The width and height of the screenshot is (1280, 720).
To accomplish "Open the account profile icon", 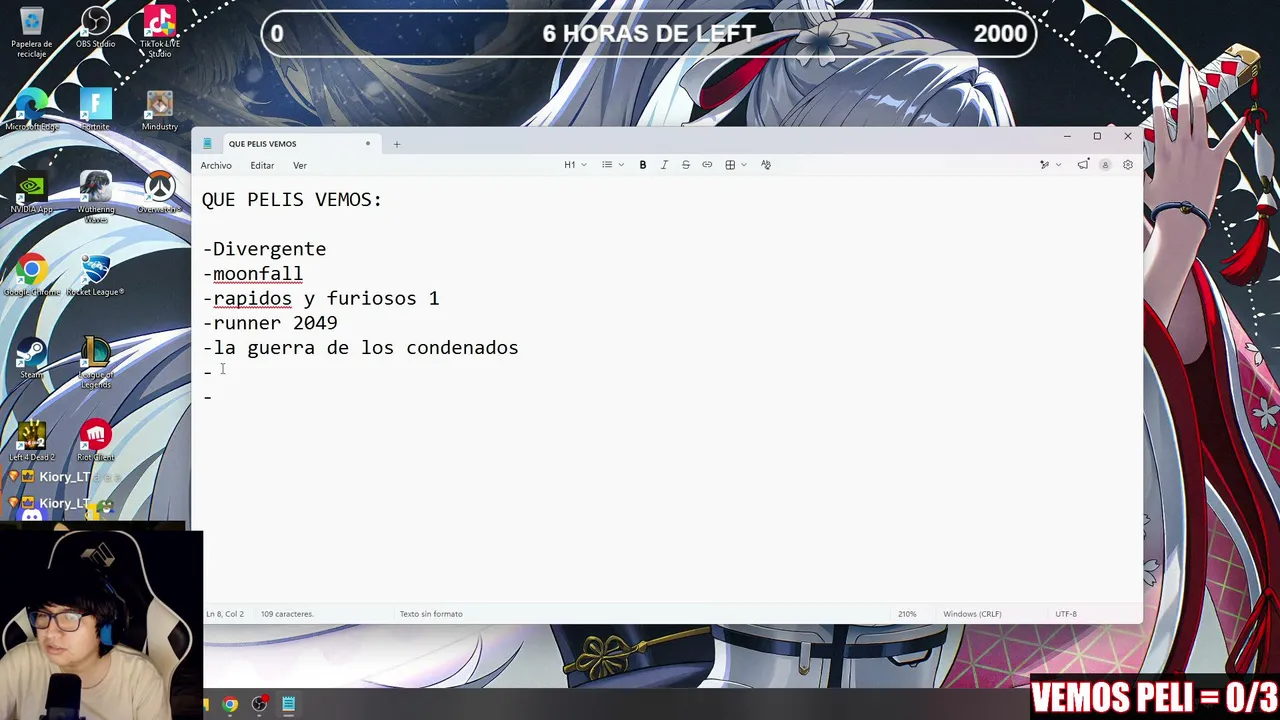I will click(x=1105, y=165).
